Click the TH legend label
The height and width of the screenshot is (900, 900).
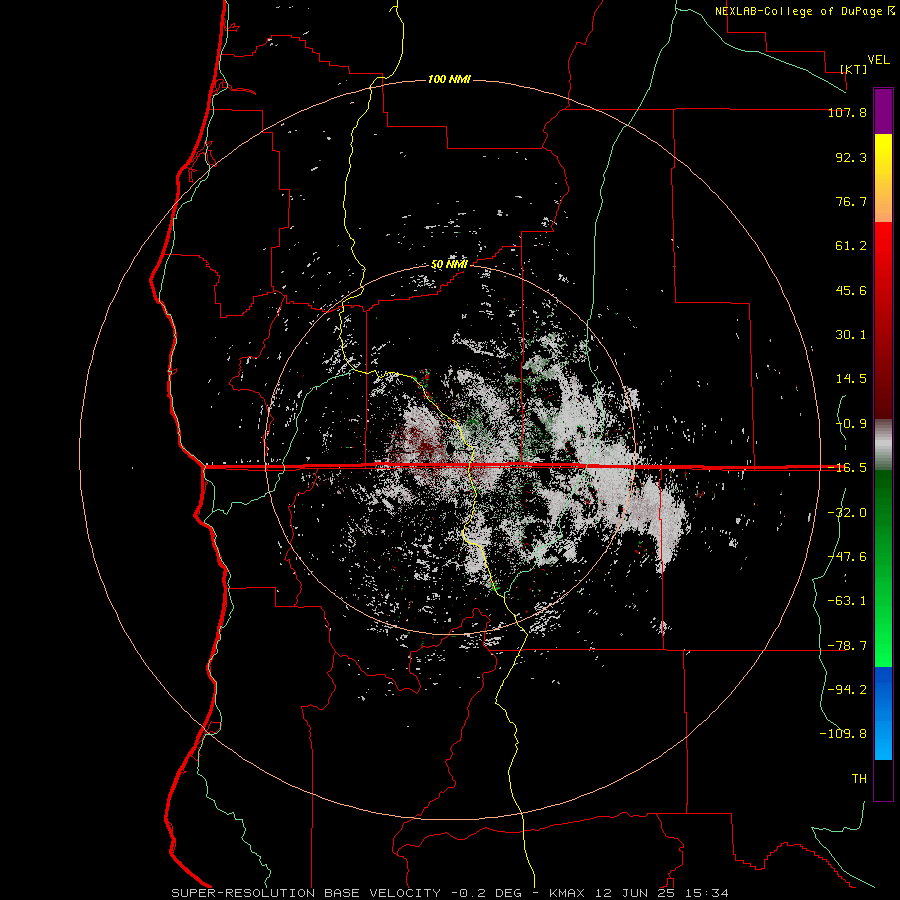(859, 779)
